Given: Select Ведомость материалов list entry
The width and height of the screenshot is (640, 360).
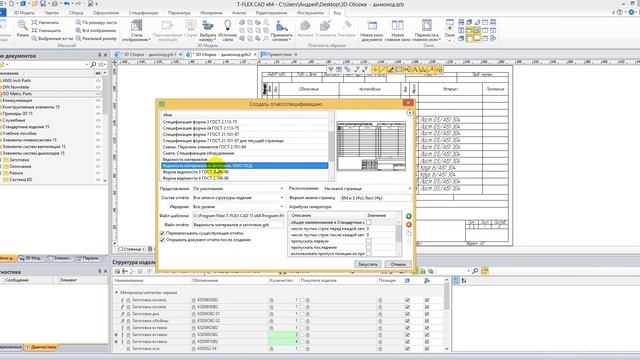Looking at the screenshot, I should (184, 160).
